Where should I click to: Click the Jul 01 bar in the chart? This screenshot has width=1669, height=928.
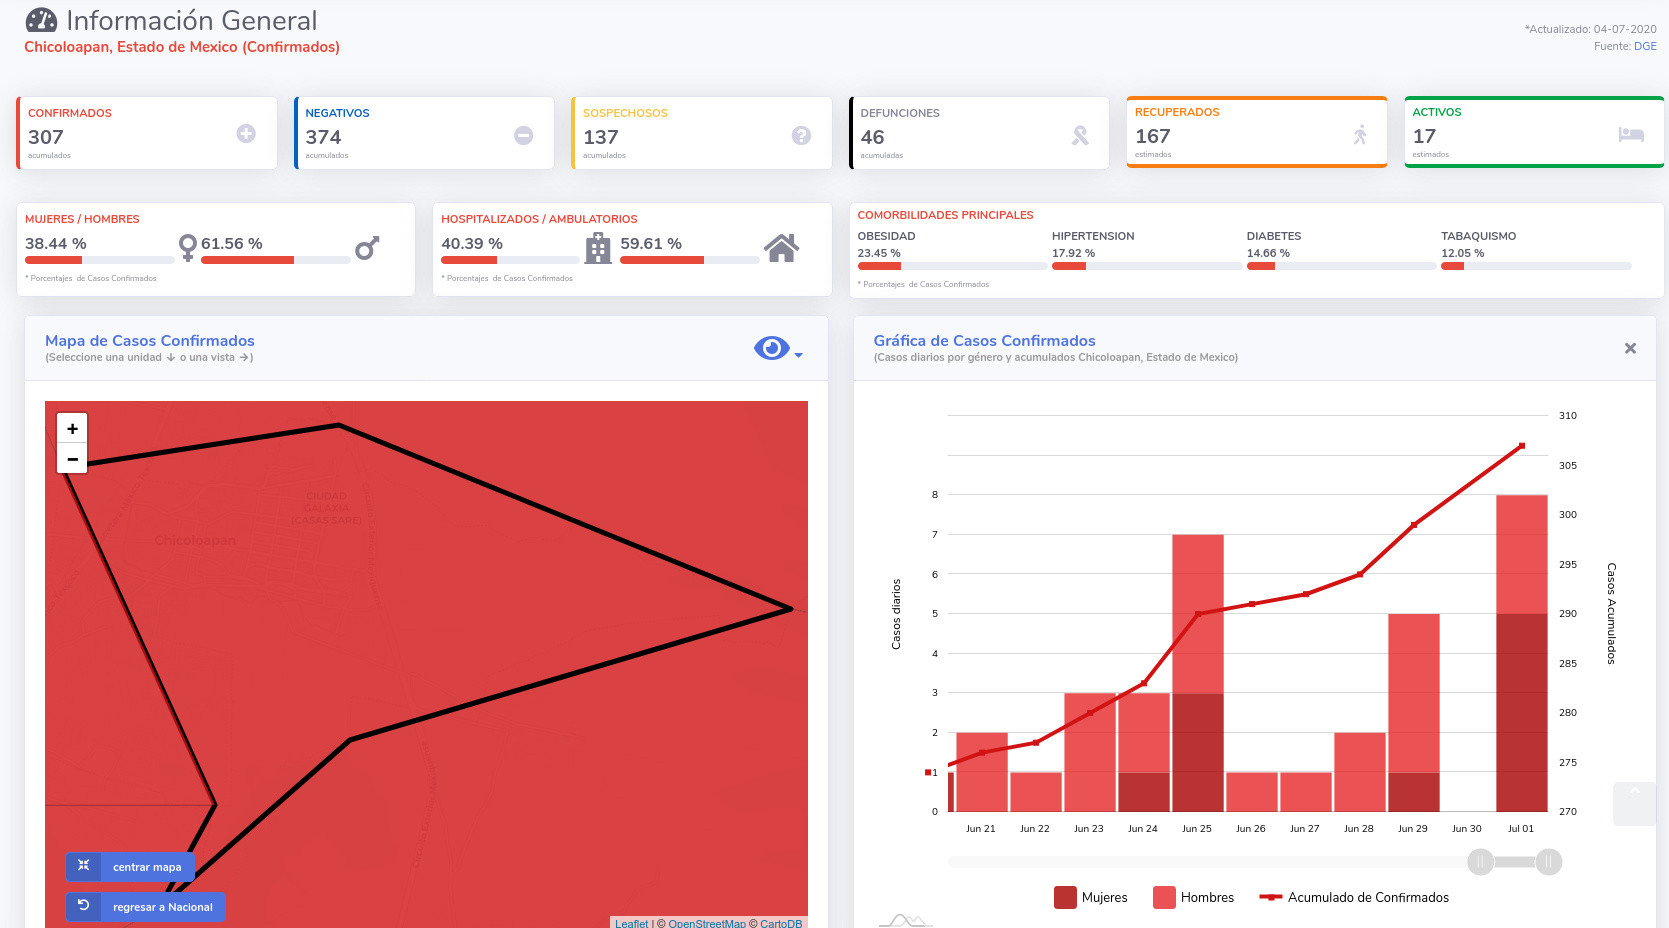[1521, 653]
